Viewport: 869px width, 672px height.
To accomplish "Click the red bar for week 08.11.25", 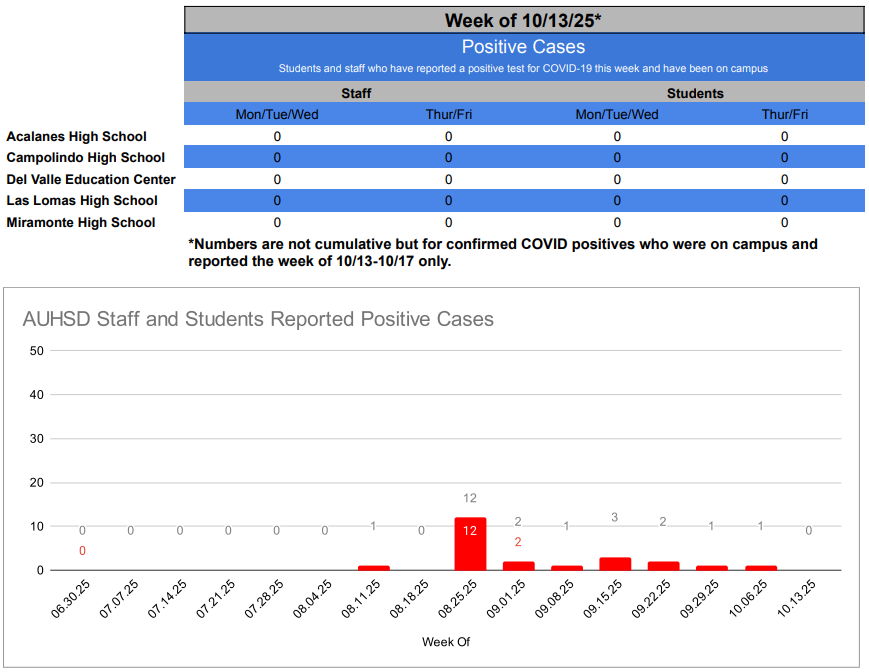I will 373,567.
